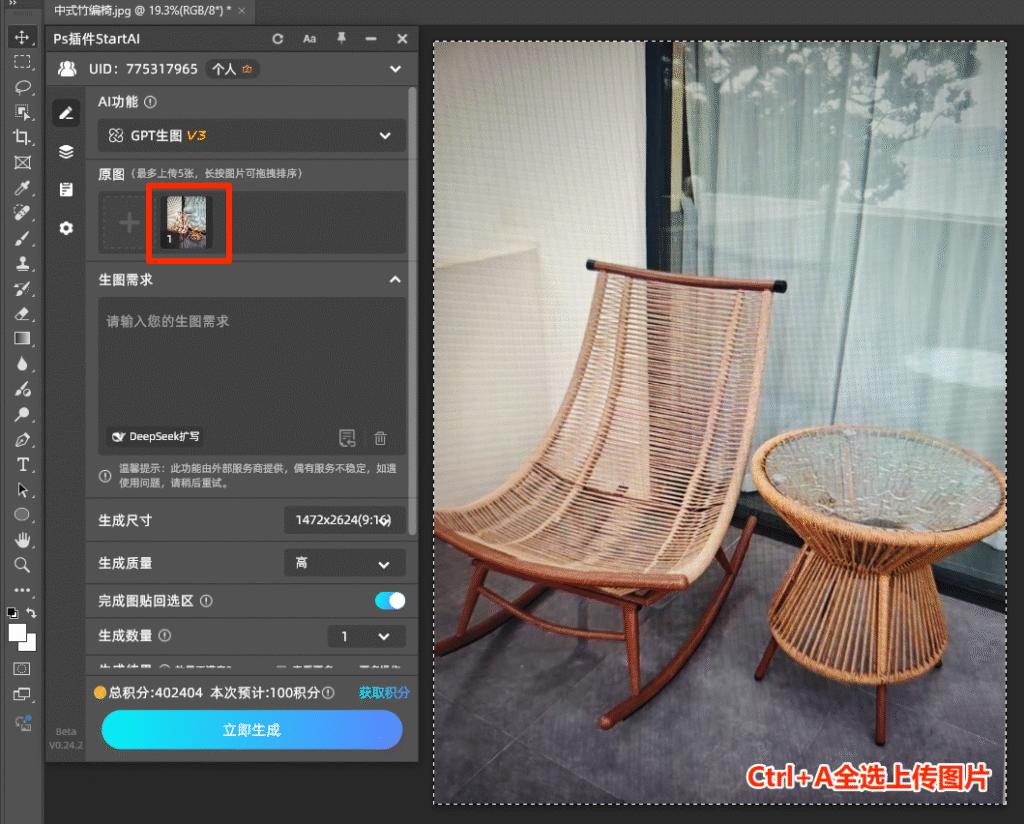Image resolution: width=1024 pixels, height=824 pixels.
Task: Open the StartAI edit pencil tab
Action: coord(66,114)
